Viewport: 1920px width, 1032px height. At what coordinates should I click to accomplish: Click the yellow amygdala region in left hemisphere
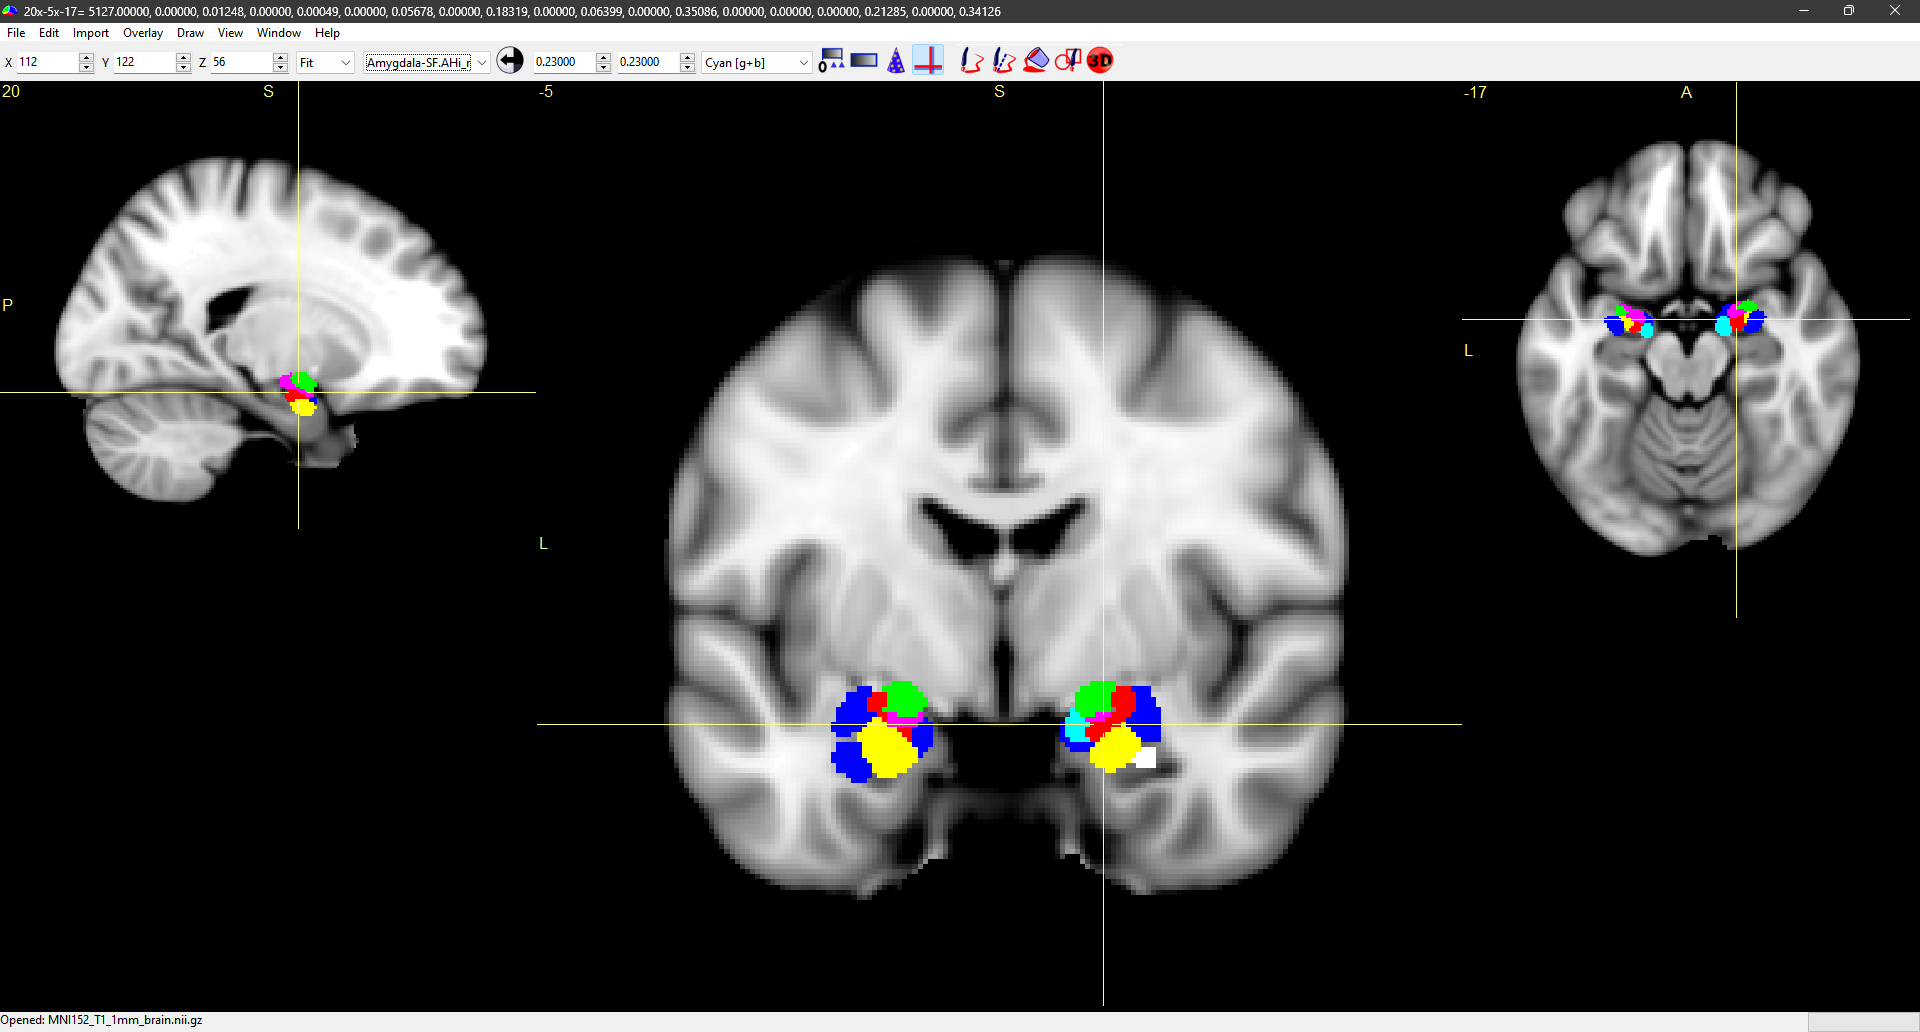(885, 750)
